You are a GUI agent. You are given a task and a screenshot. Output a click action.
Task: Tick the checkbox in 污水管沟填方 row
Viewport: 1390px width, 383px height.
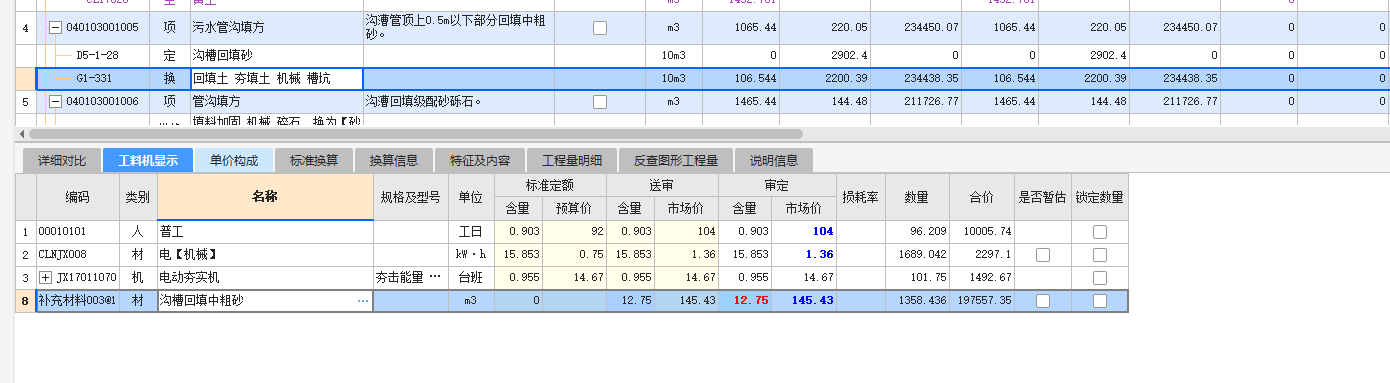[599, 28]
